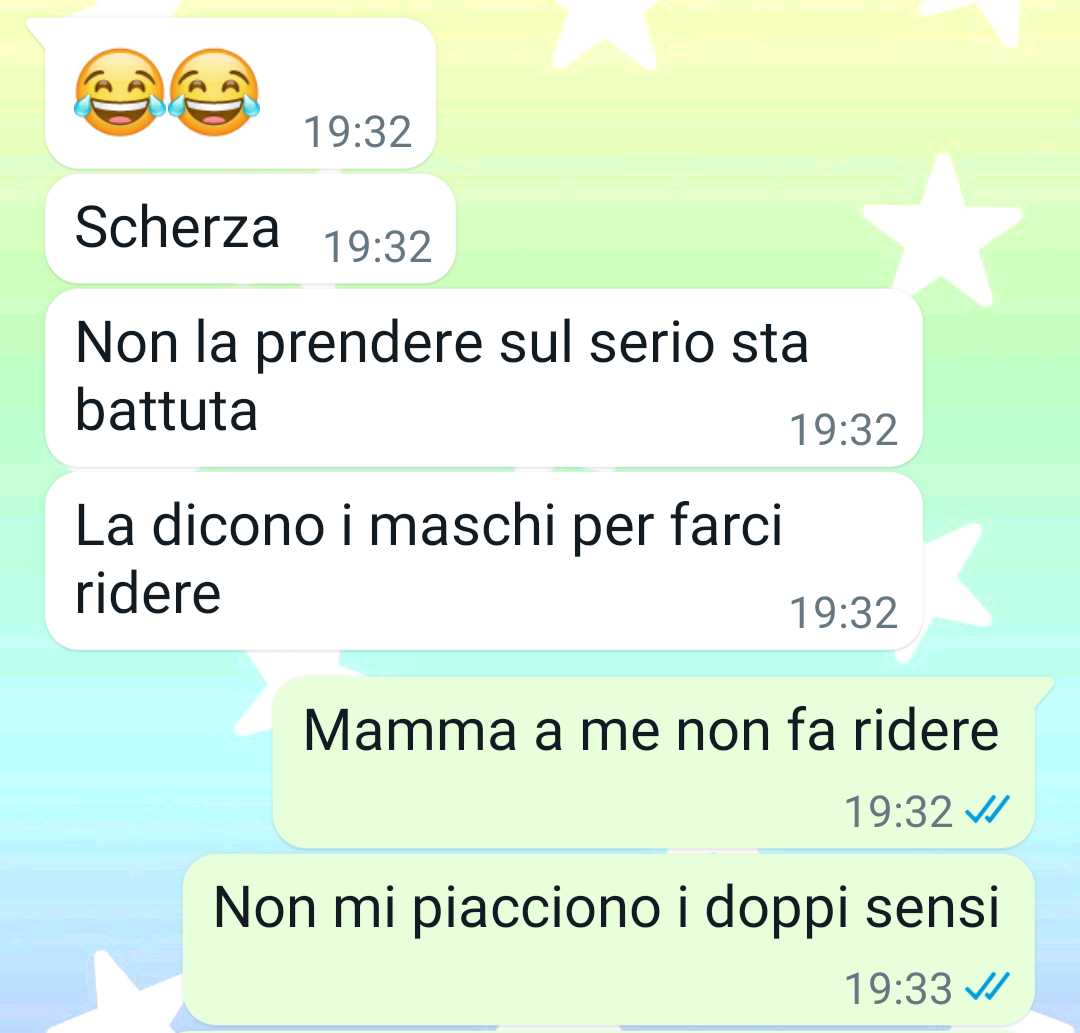This screenshot has width=1080, height=1033.
Task: Tap the word 'battuta' in the message
Action: [166, 410]
